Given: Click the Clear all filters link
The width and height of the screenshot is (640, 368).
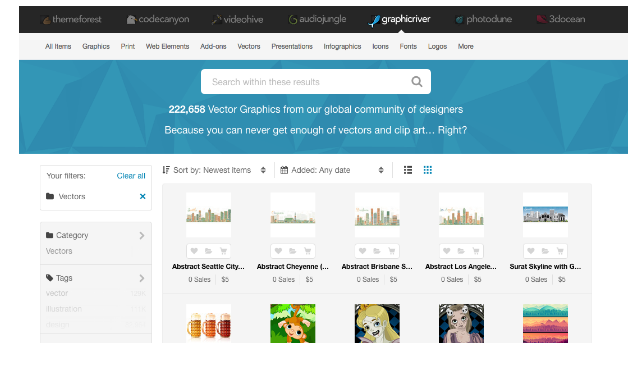Looking at the screenshot, I should (x=131, y=176).
